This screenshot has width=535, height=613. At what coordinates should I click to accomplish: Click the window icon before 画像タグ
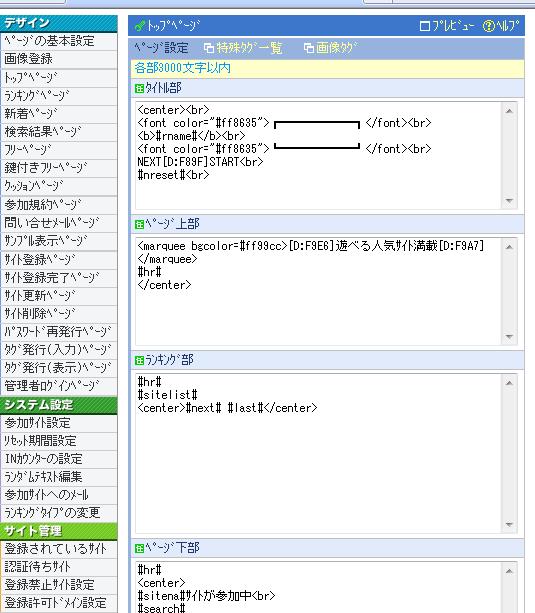pyautogui.click(x=309, y=48)
